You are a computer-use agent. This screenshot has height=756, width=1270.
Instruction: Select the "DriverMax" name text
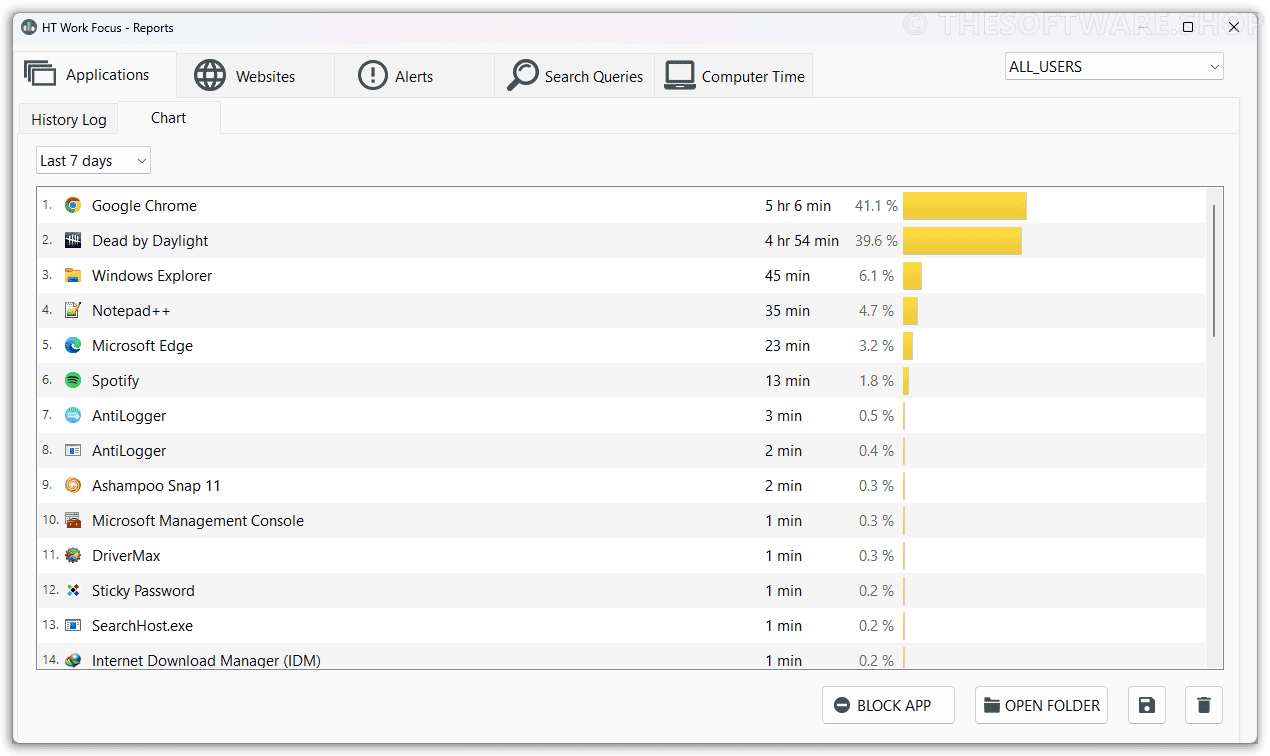click(x=126, y=556)
